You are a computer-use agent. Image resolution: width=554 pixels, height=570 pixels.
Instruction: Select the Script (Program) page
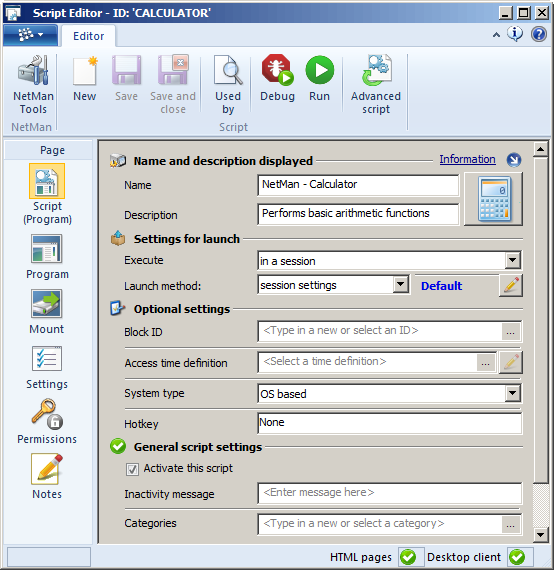click(47, 194)
